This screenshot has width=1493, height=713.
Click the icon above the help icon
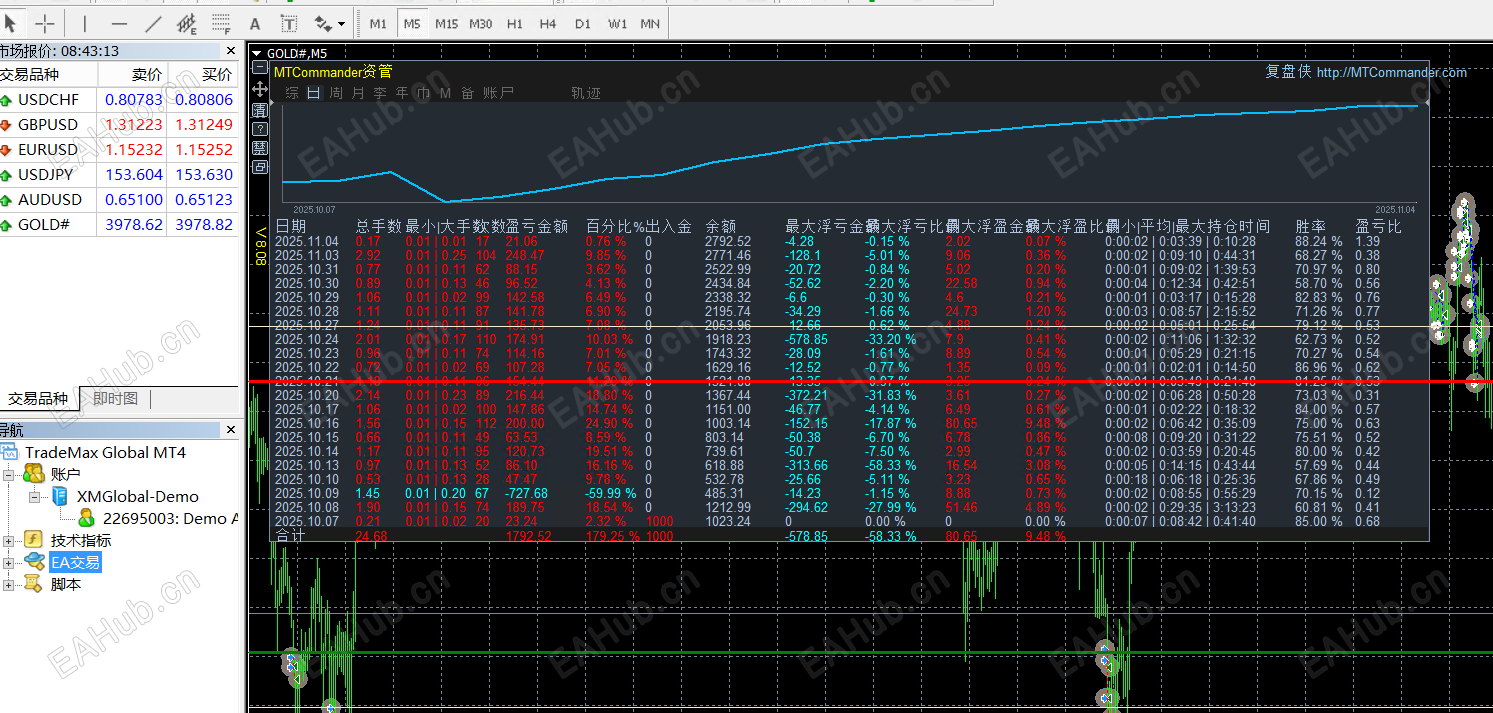coord(260,109)
